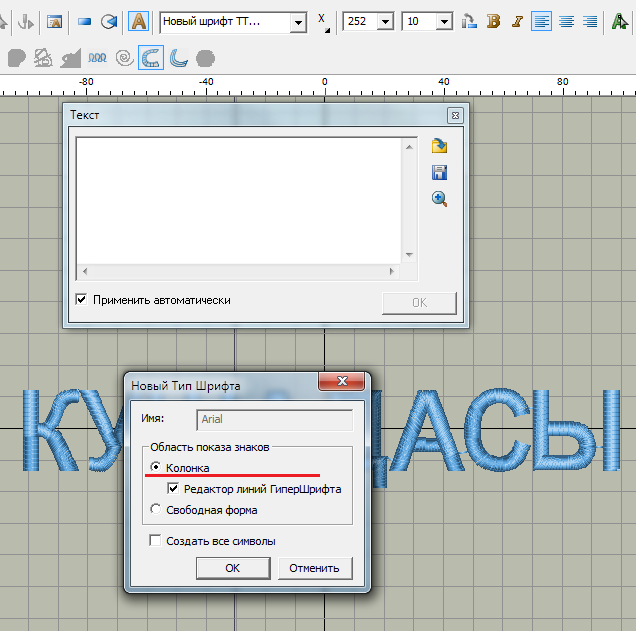Enable the Создать все символы checkbox
The image size is (636, 631).
(x=155, y=541)
